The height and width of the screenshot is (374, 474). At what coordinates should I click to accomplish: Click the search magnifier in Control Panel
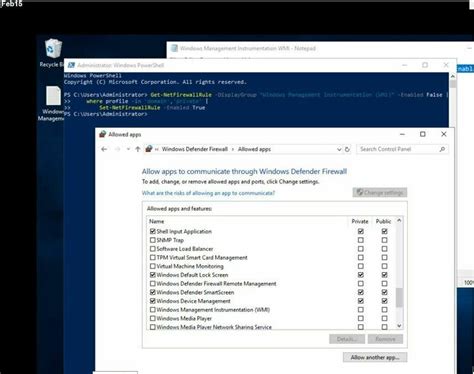pos(442,149)
